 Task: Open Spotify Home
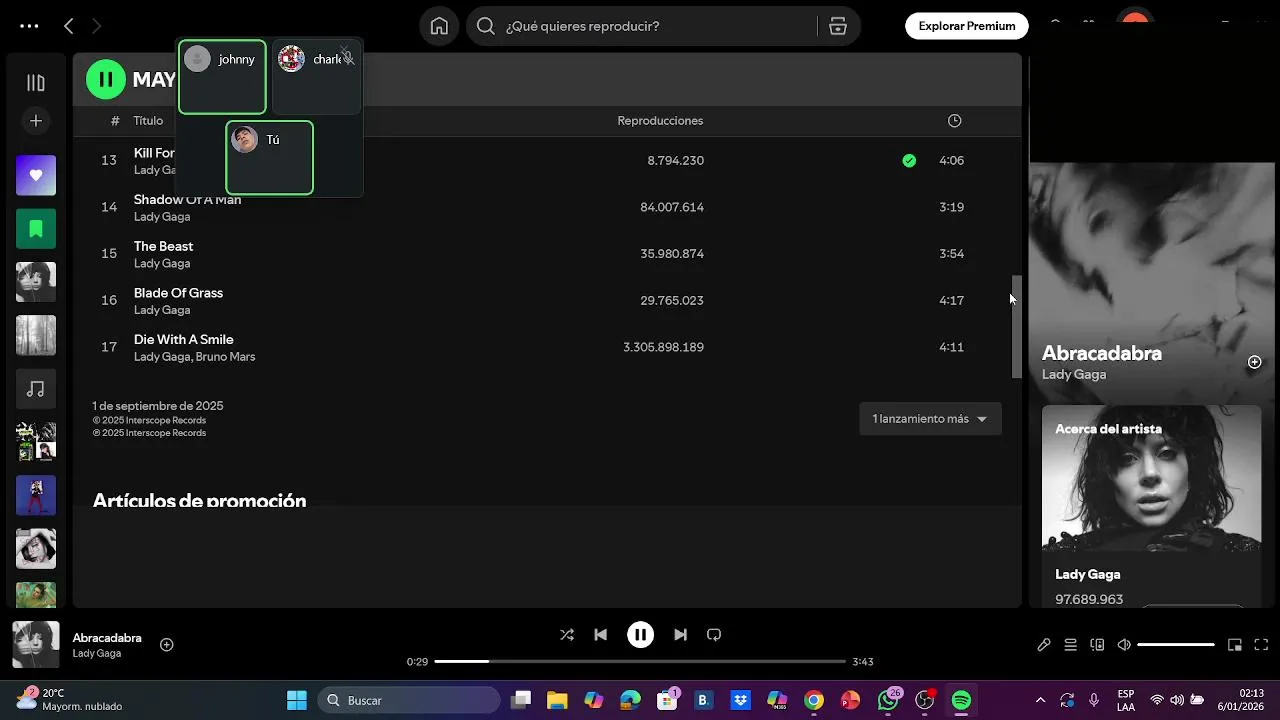439,26
